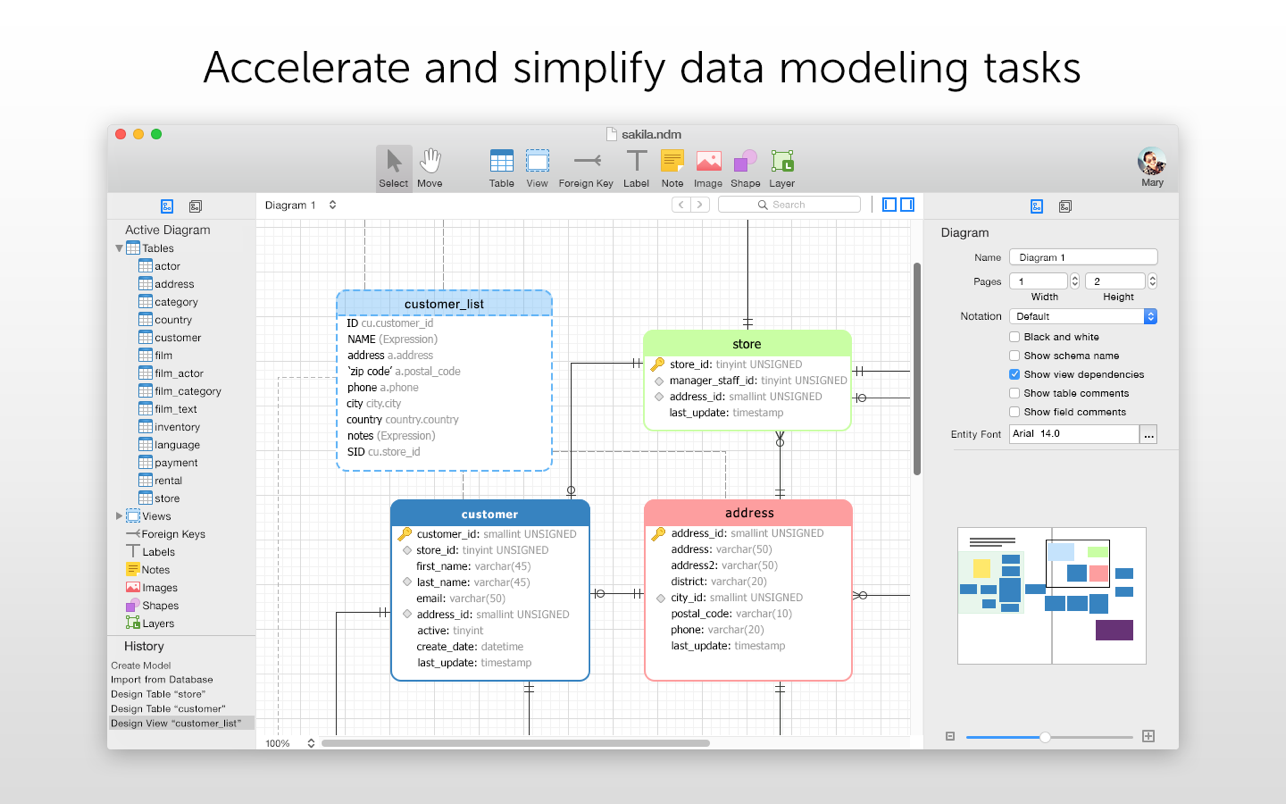This screenshot has height=804, width=1286.
Task: Select the inventory table in tree
Action: [x=169, y=427]
